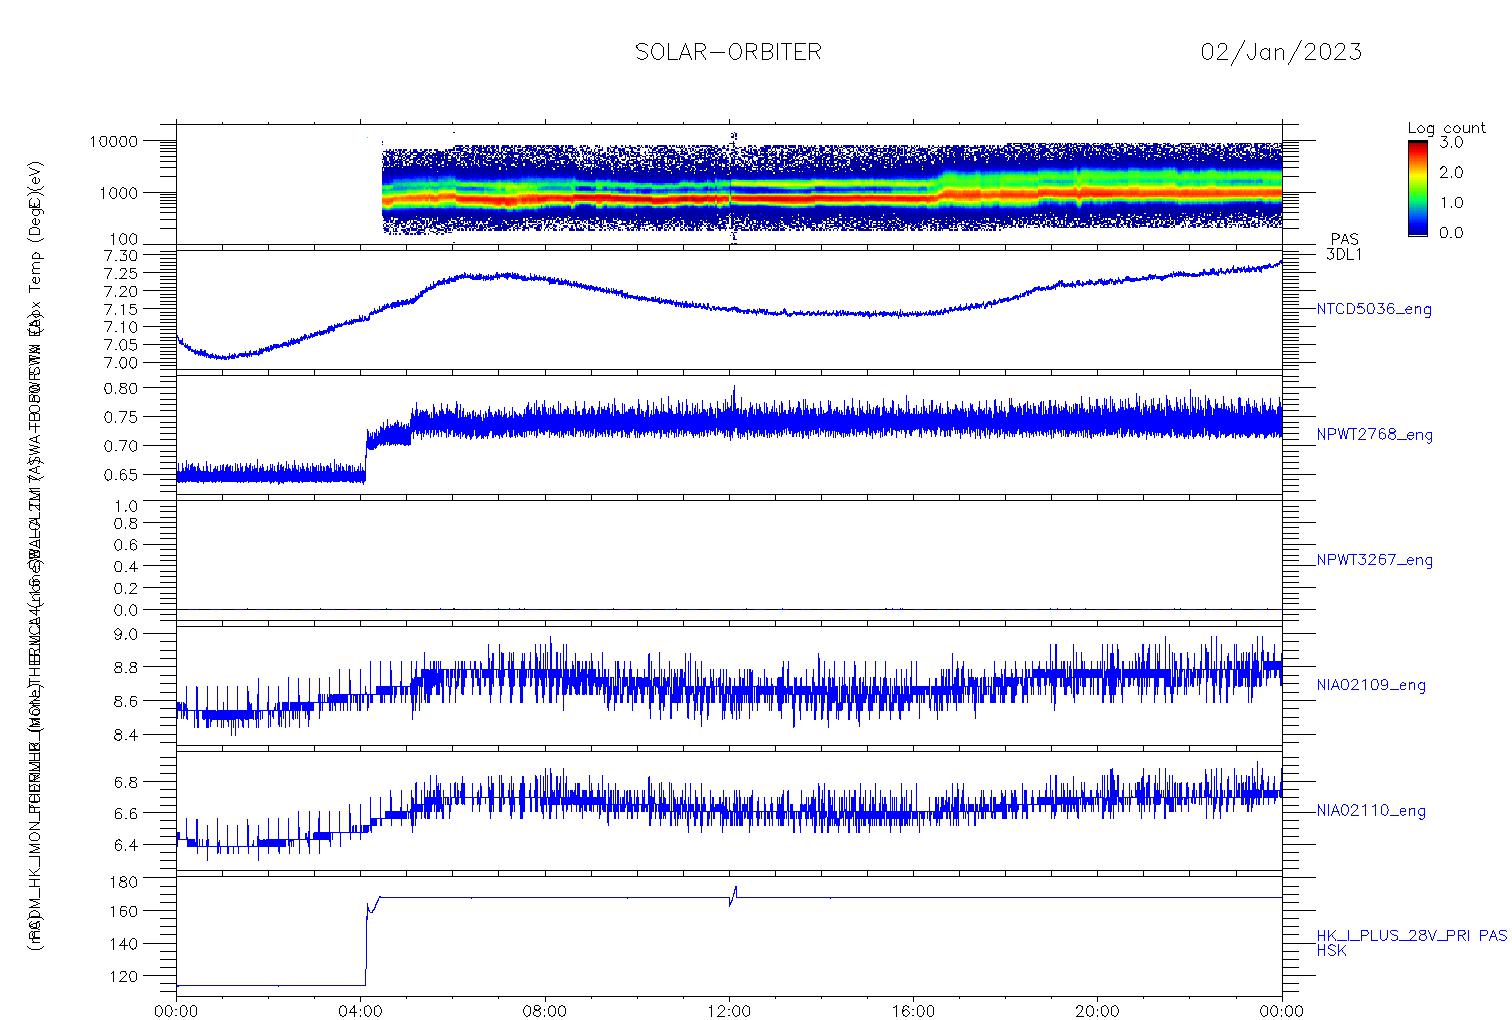This screenshot has height=1020, width=1512.
Task: Click the 08:00 time axis tick label
Action: pos(545,1011)
